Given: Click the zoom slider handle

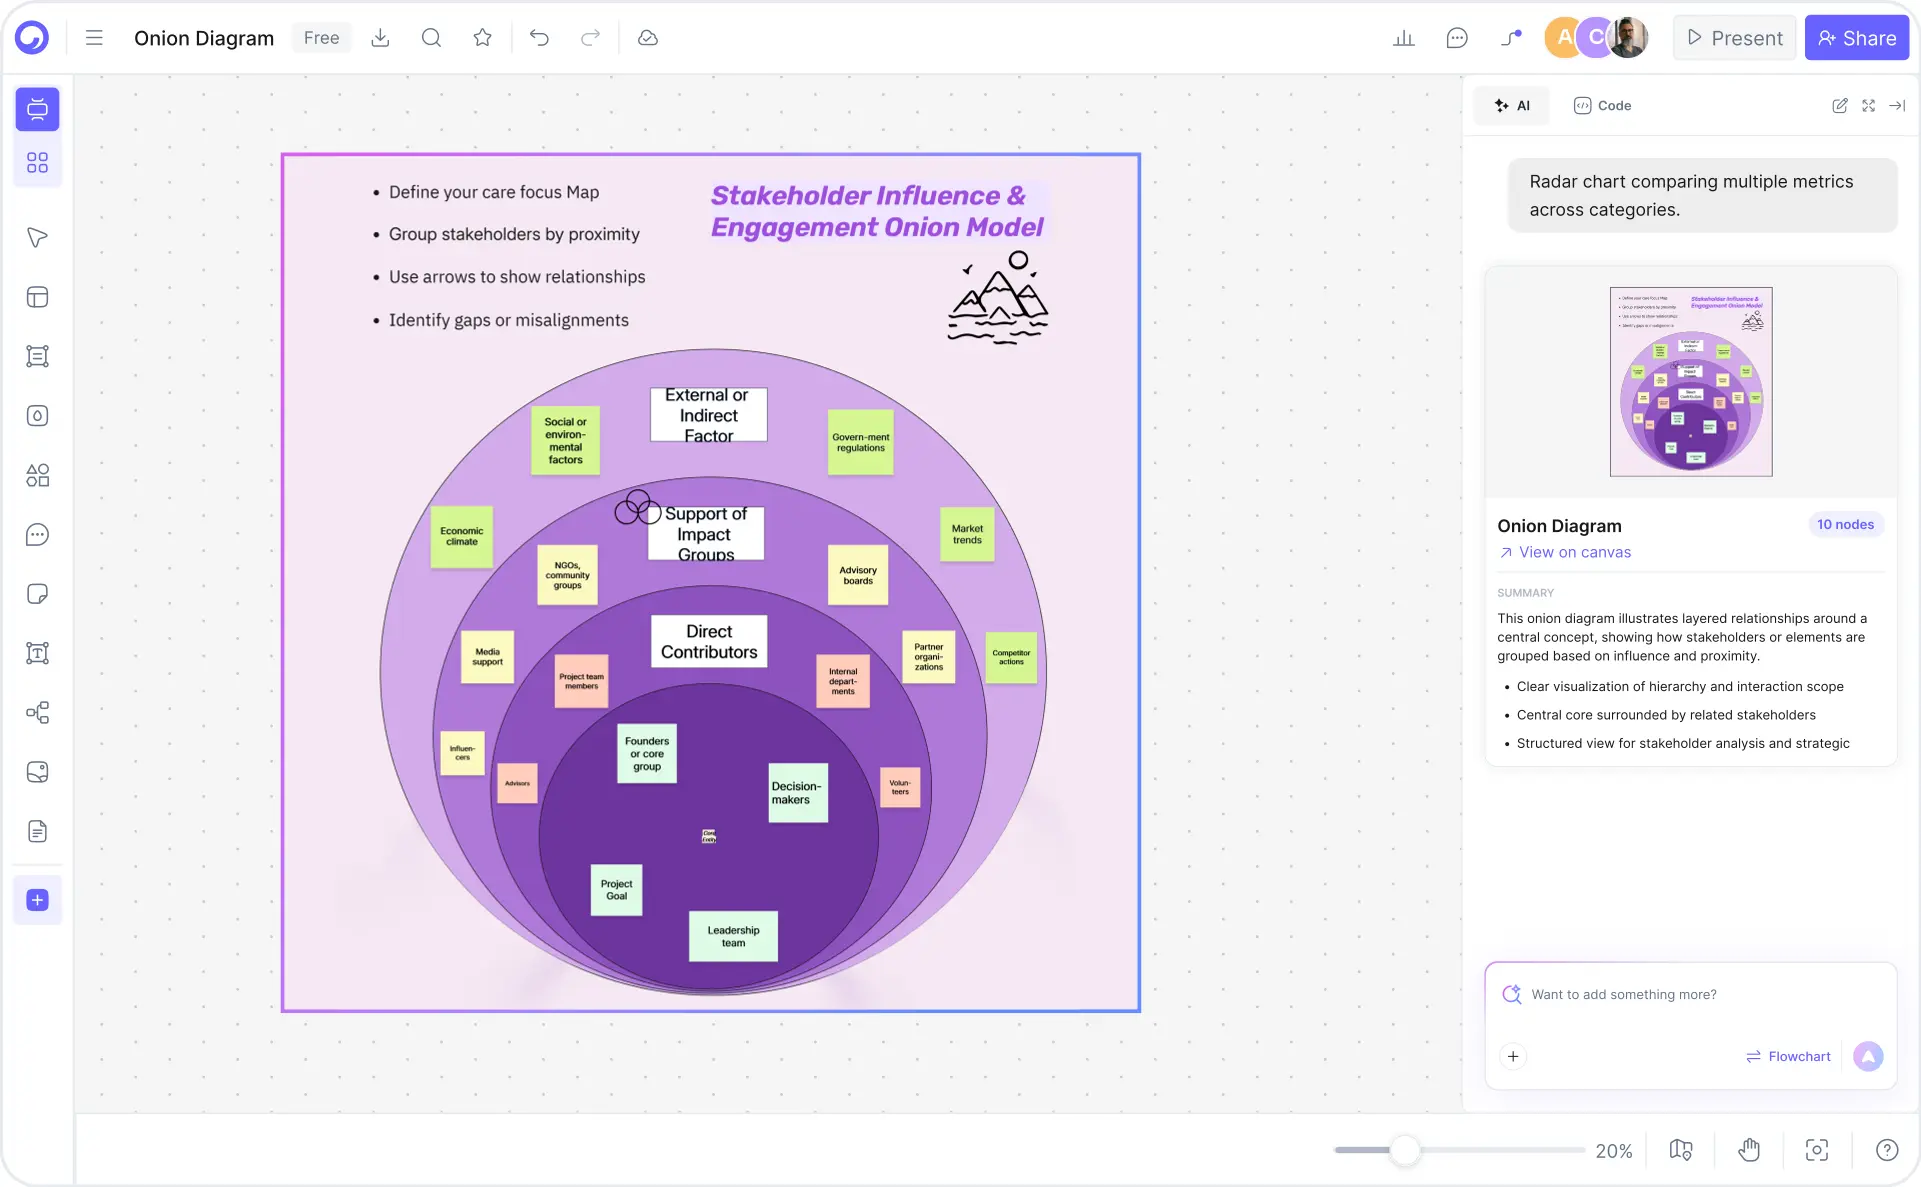Looking at the screenshot, I should tap(1405, 1150).
